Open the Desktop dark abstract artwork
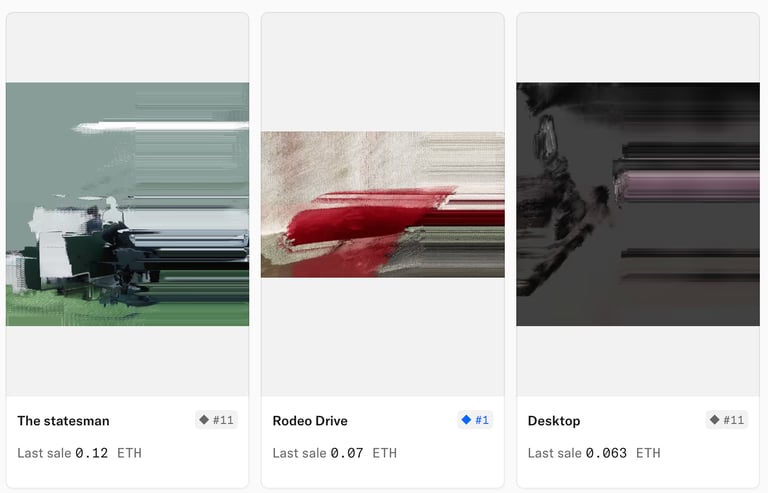 [638, 204]
